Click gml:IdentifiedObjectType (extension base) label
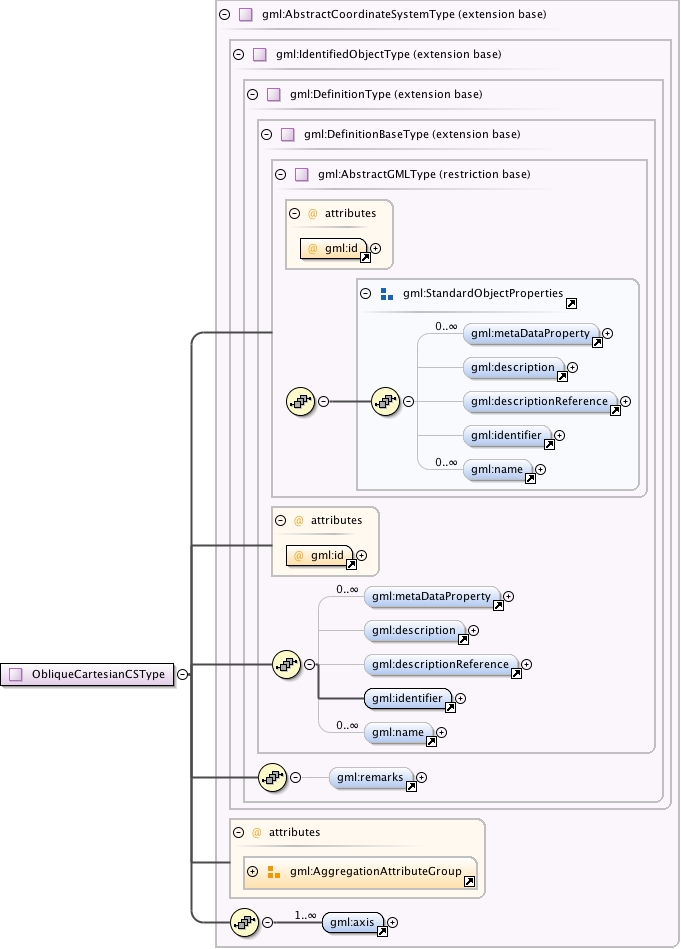This screenshot has height=949, width=681. tap(389, 54)
